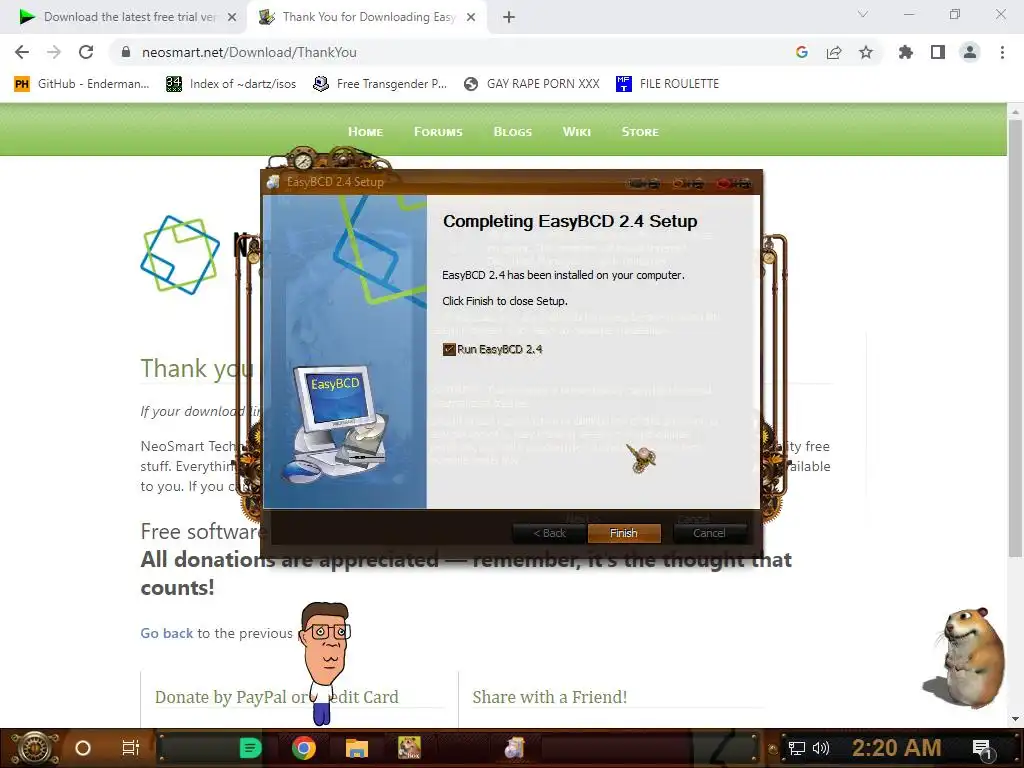Screen dimensions: 1024x768
Task: Select the 'Thank You for Downloading' browser tab
Action: point(368,17)
